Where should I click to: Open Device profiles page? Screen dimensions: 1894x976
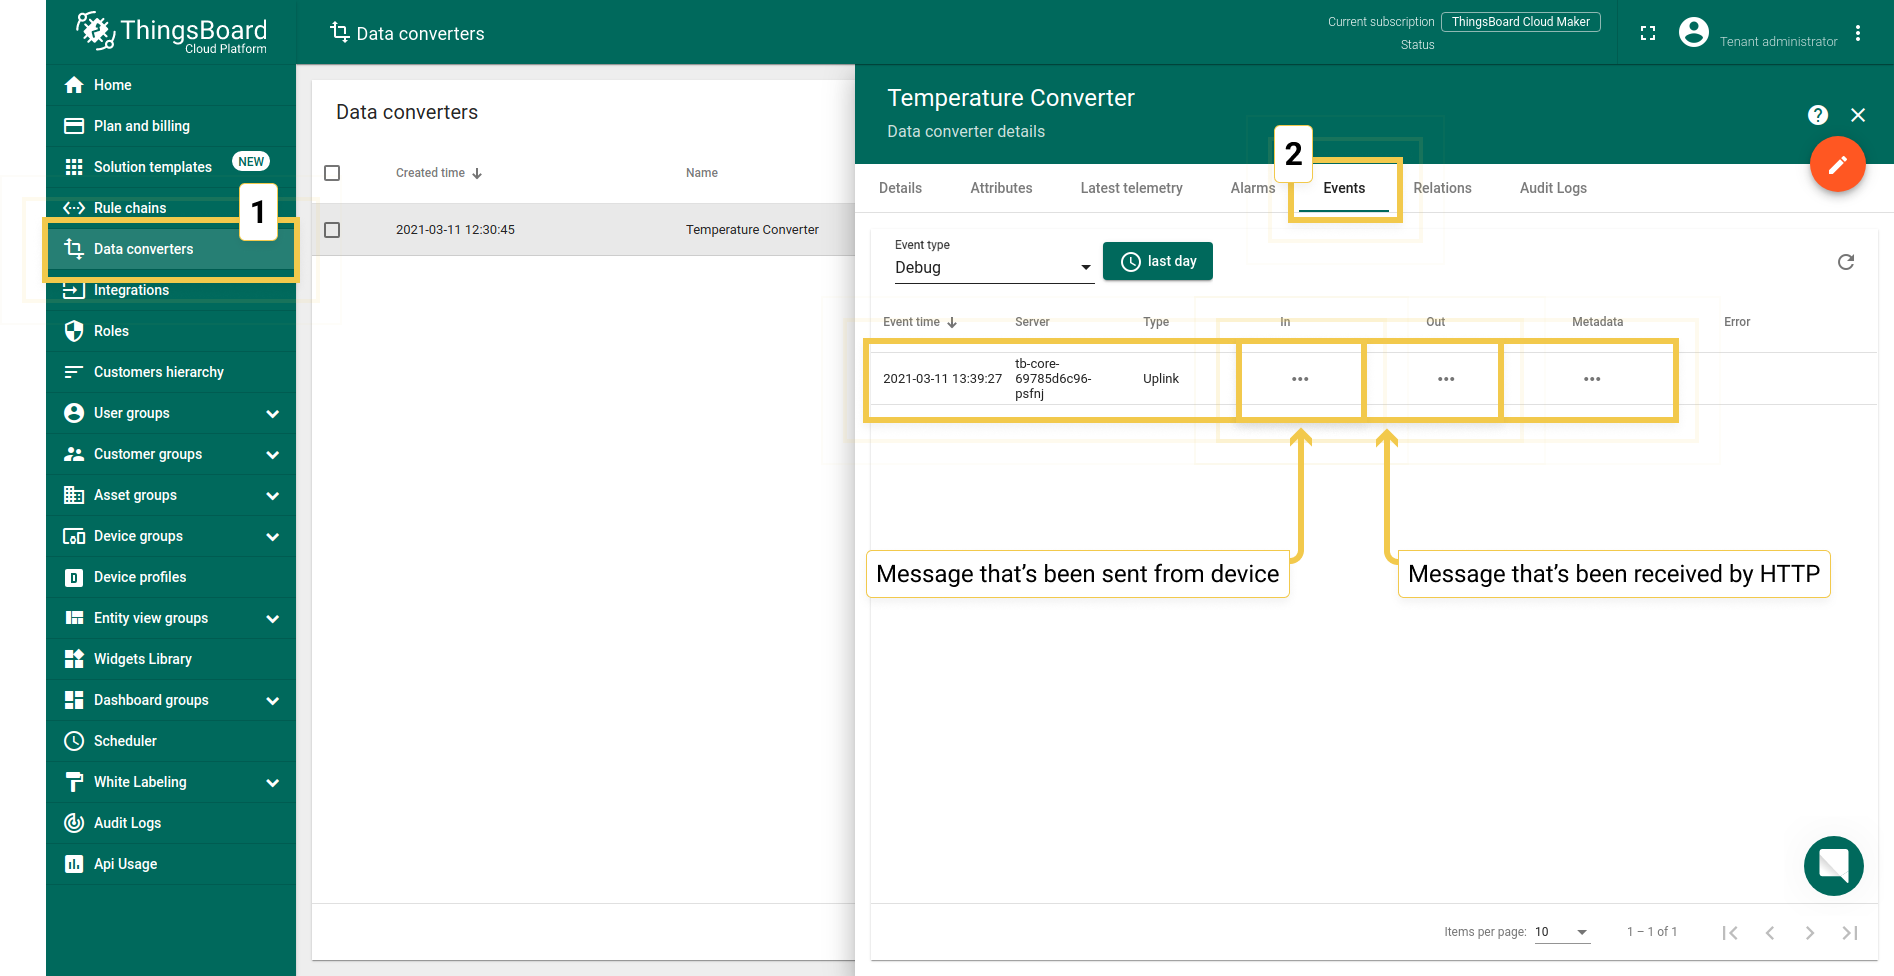pyautogui.click(x=171, y=577)
